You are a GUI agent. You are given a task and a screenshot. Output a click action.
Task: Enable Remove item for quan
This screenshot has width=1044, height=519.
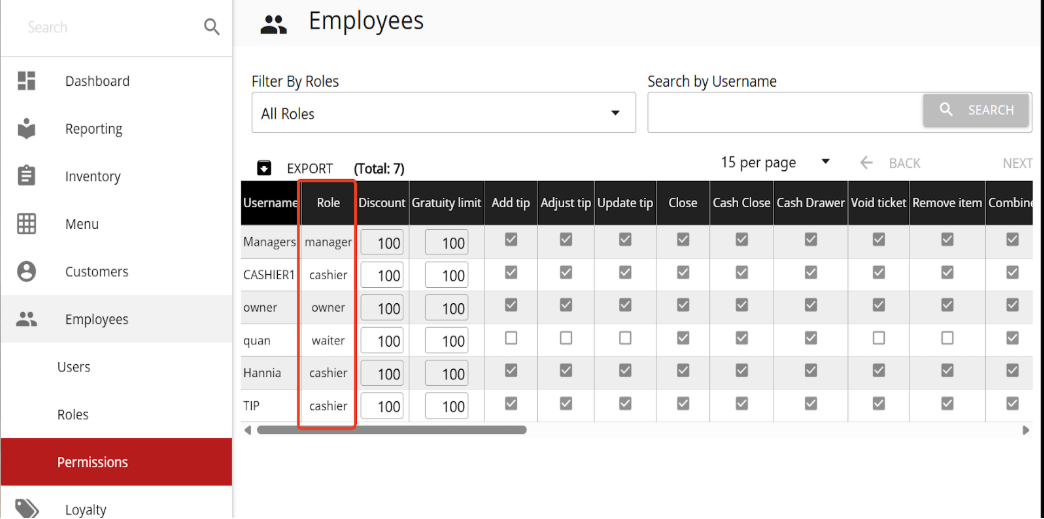click(947, 338)
